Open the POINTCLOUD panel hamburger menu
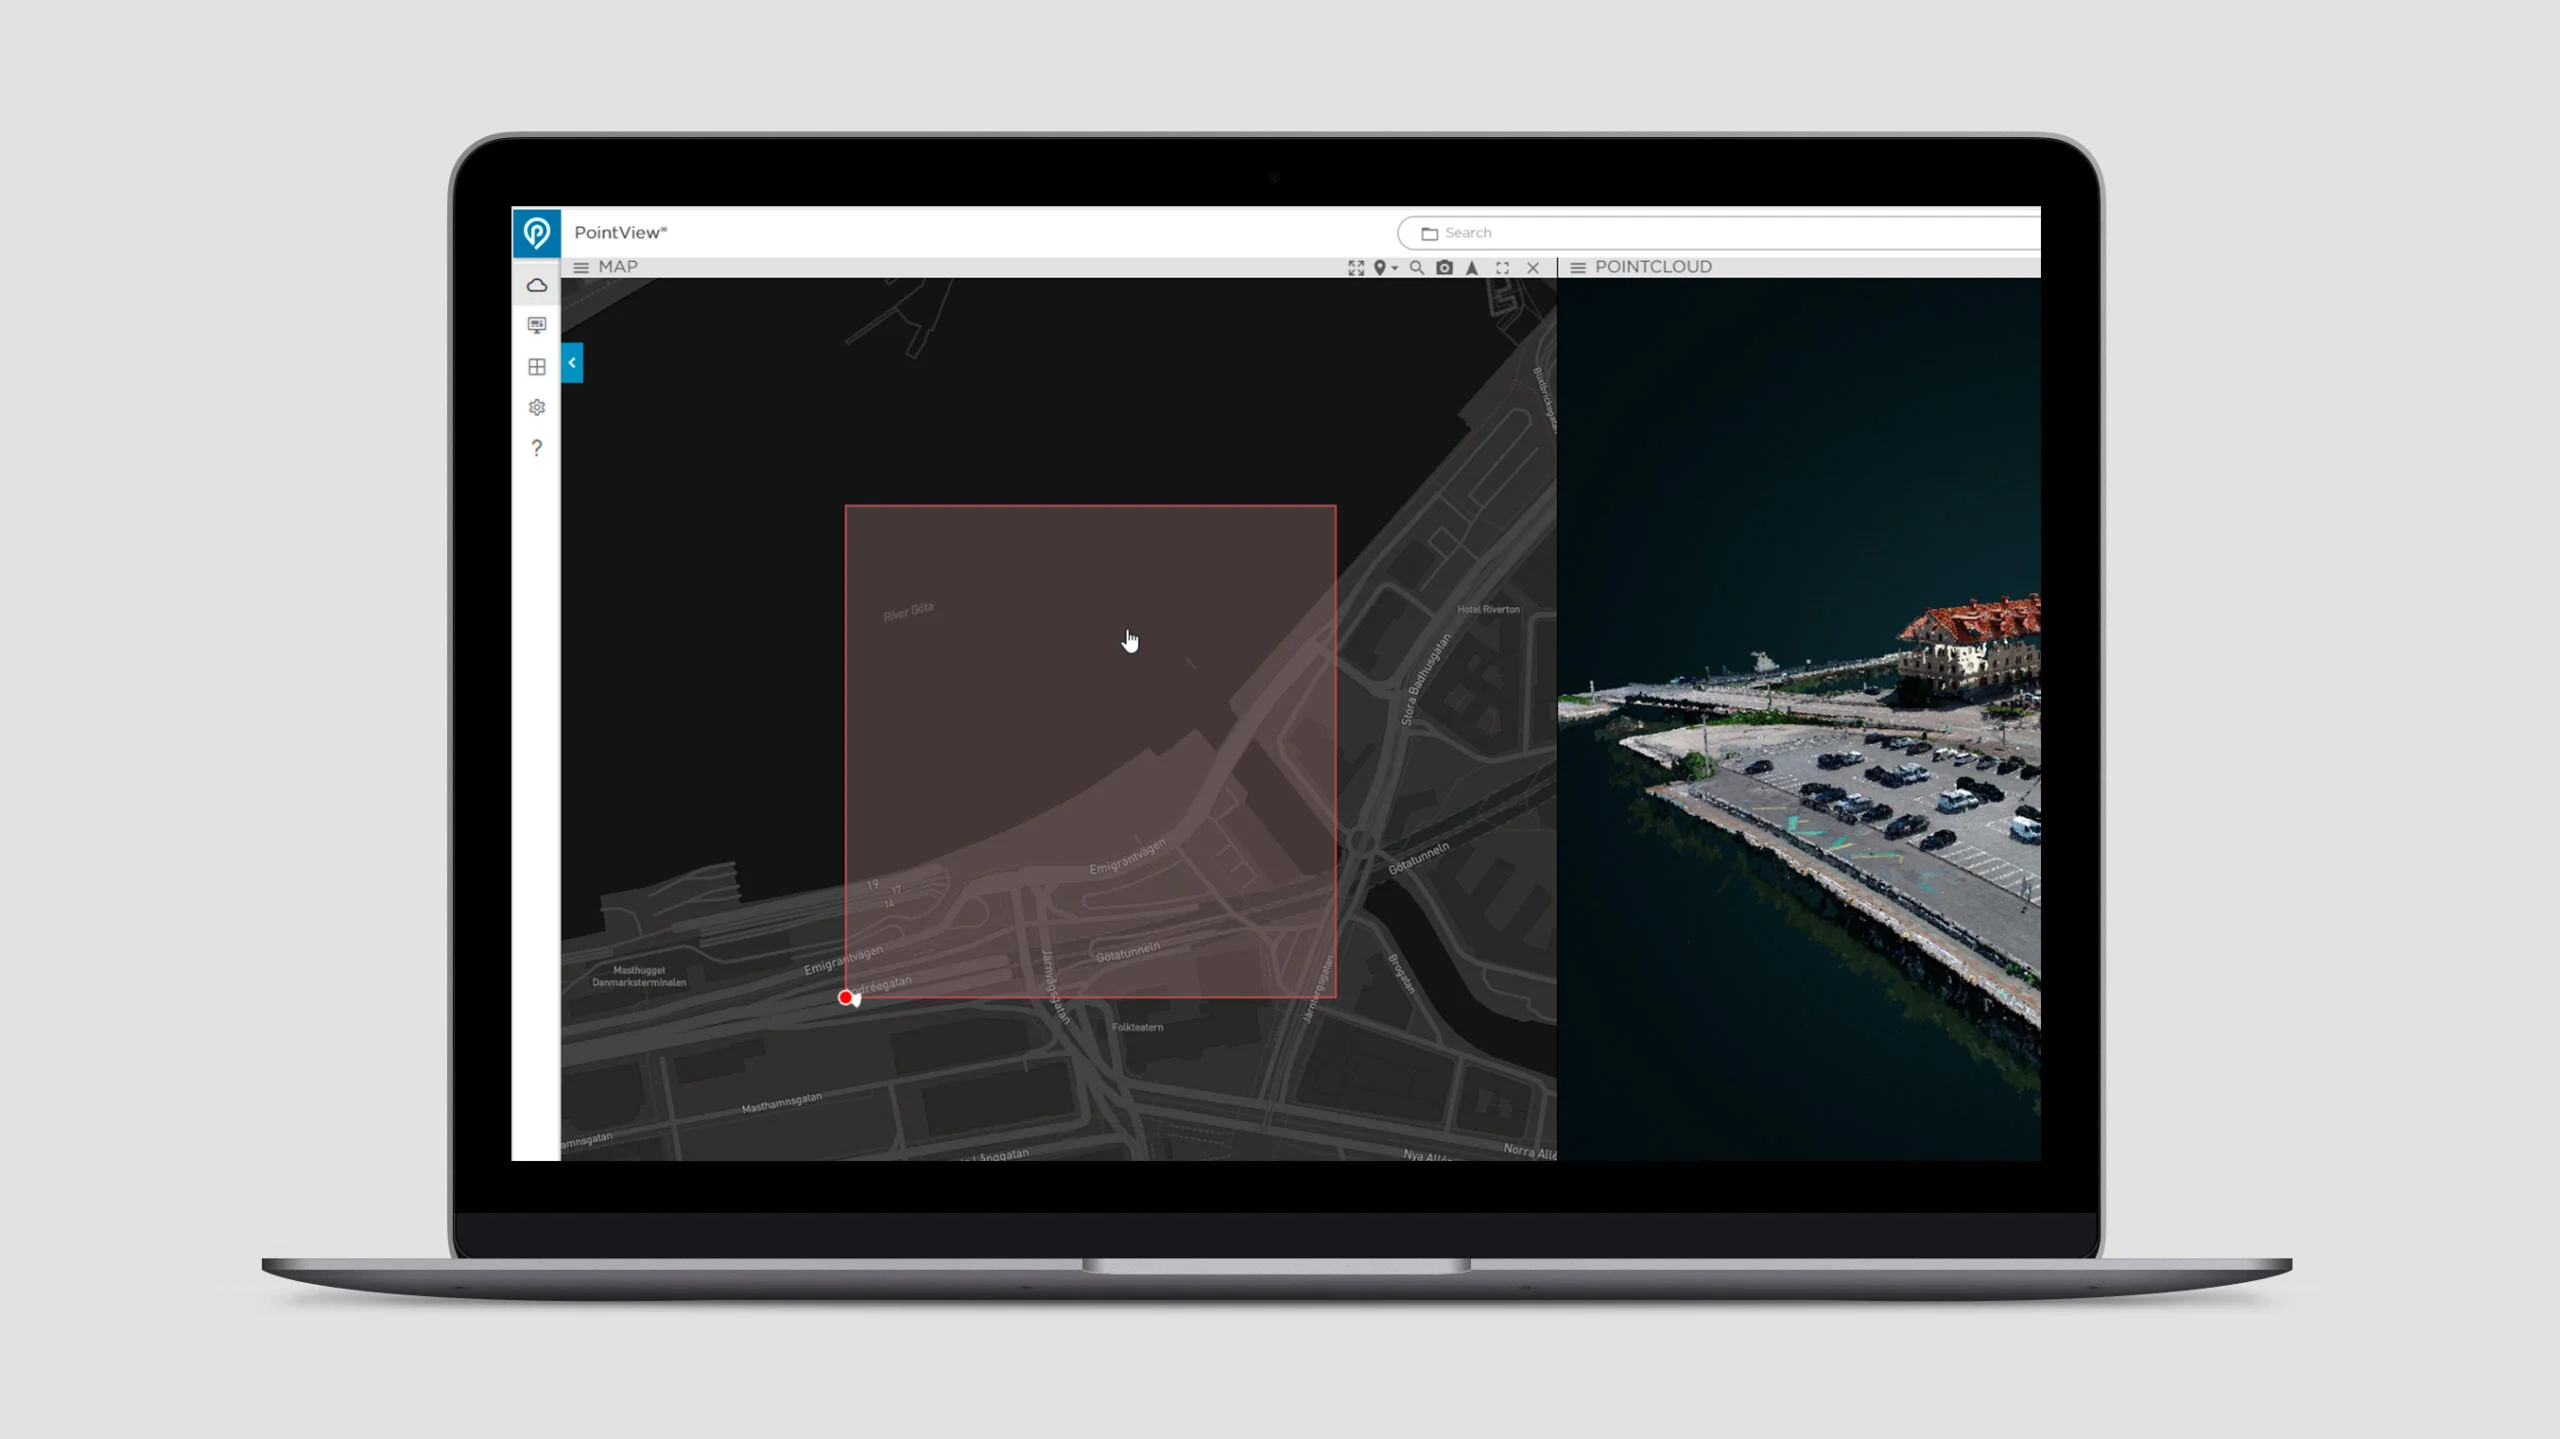 1578,268
